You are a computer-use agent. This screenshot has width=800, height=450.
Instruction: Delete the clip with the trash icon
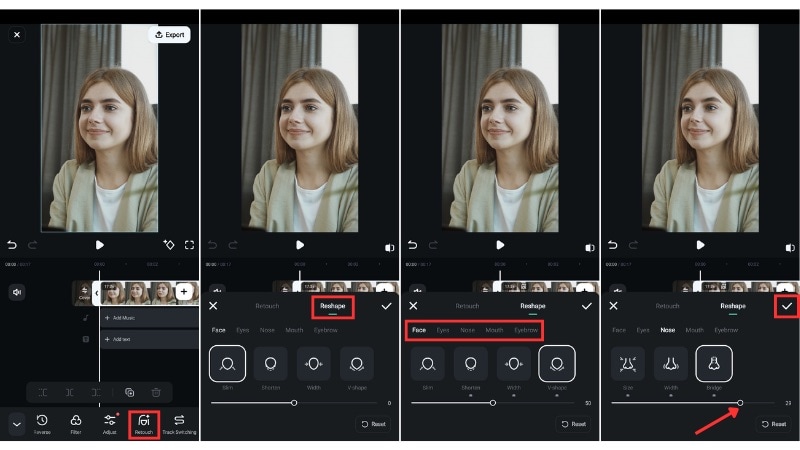pos(156,392)
